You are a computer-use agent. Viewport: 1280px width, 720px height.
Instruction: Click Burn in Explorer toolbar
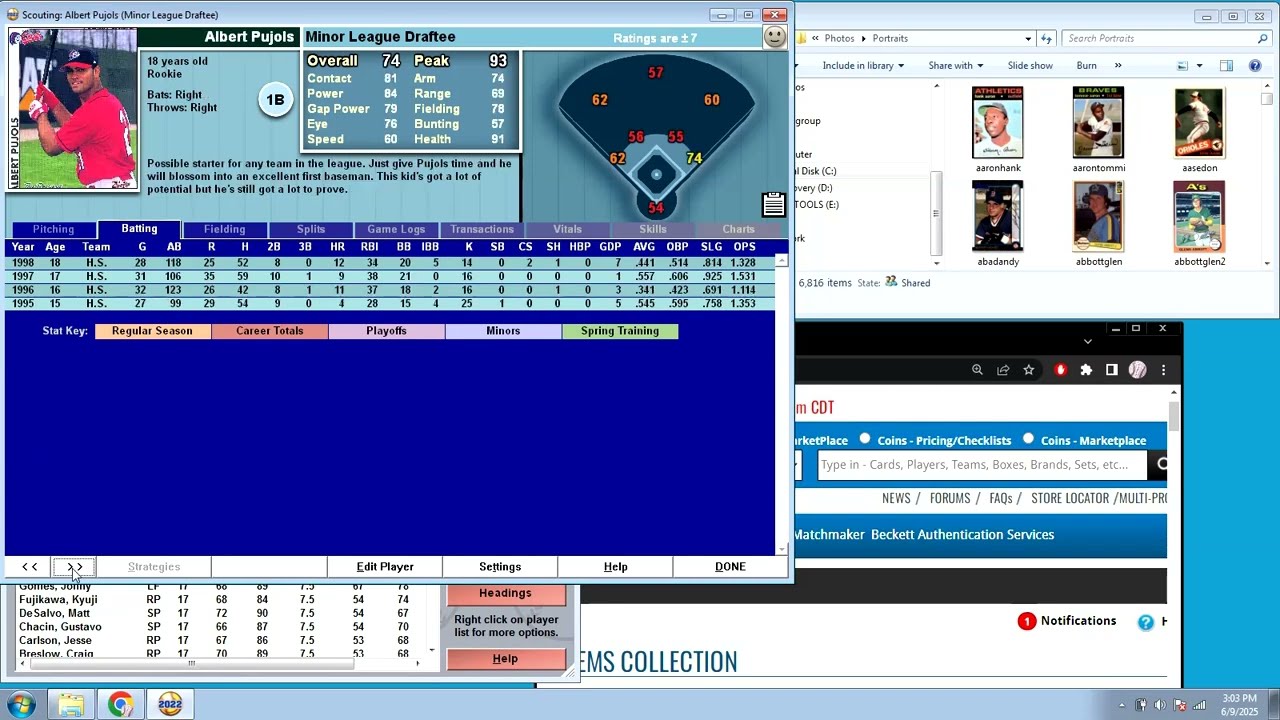point(1087,66)
